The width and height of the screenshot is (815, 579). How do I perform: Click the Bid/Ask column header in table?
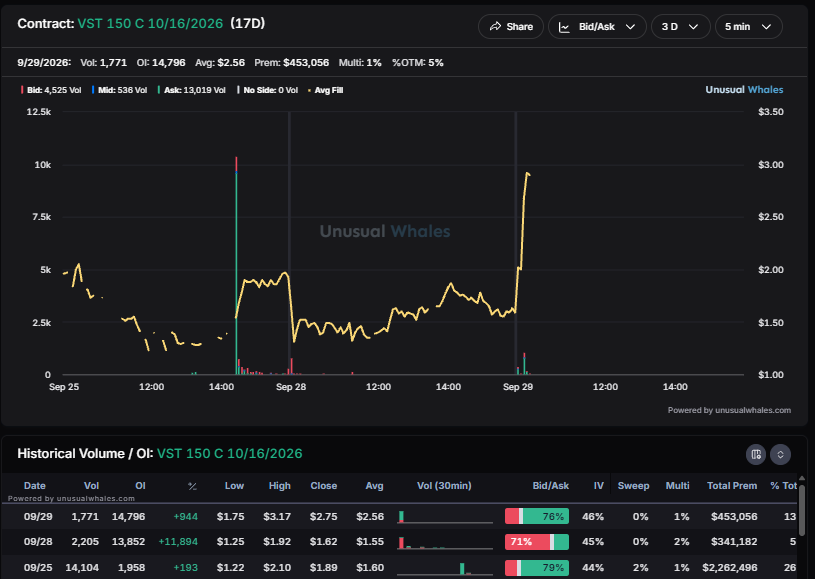[x=550, y=485]
